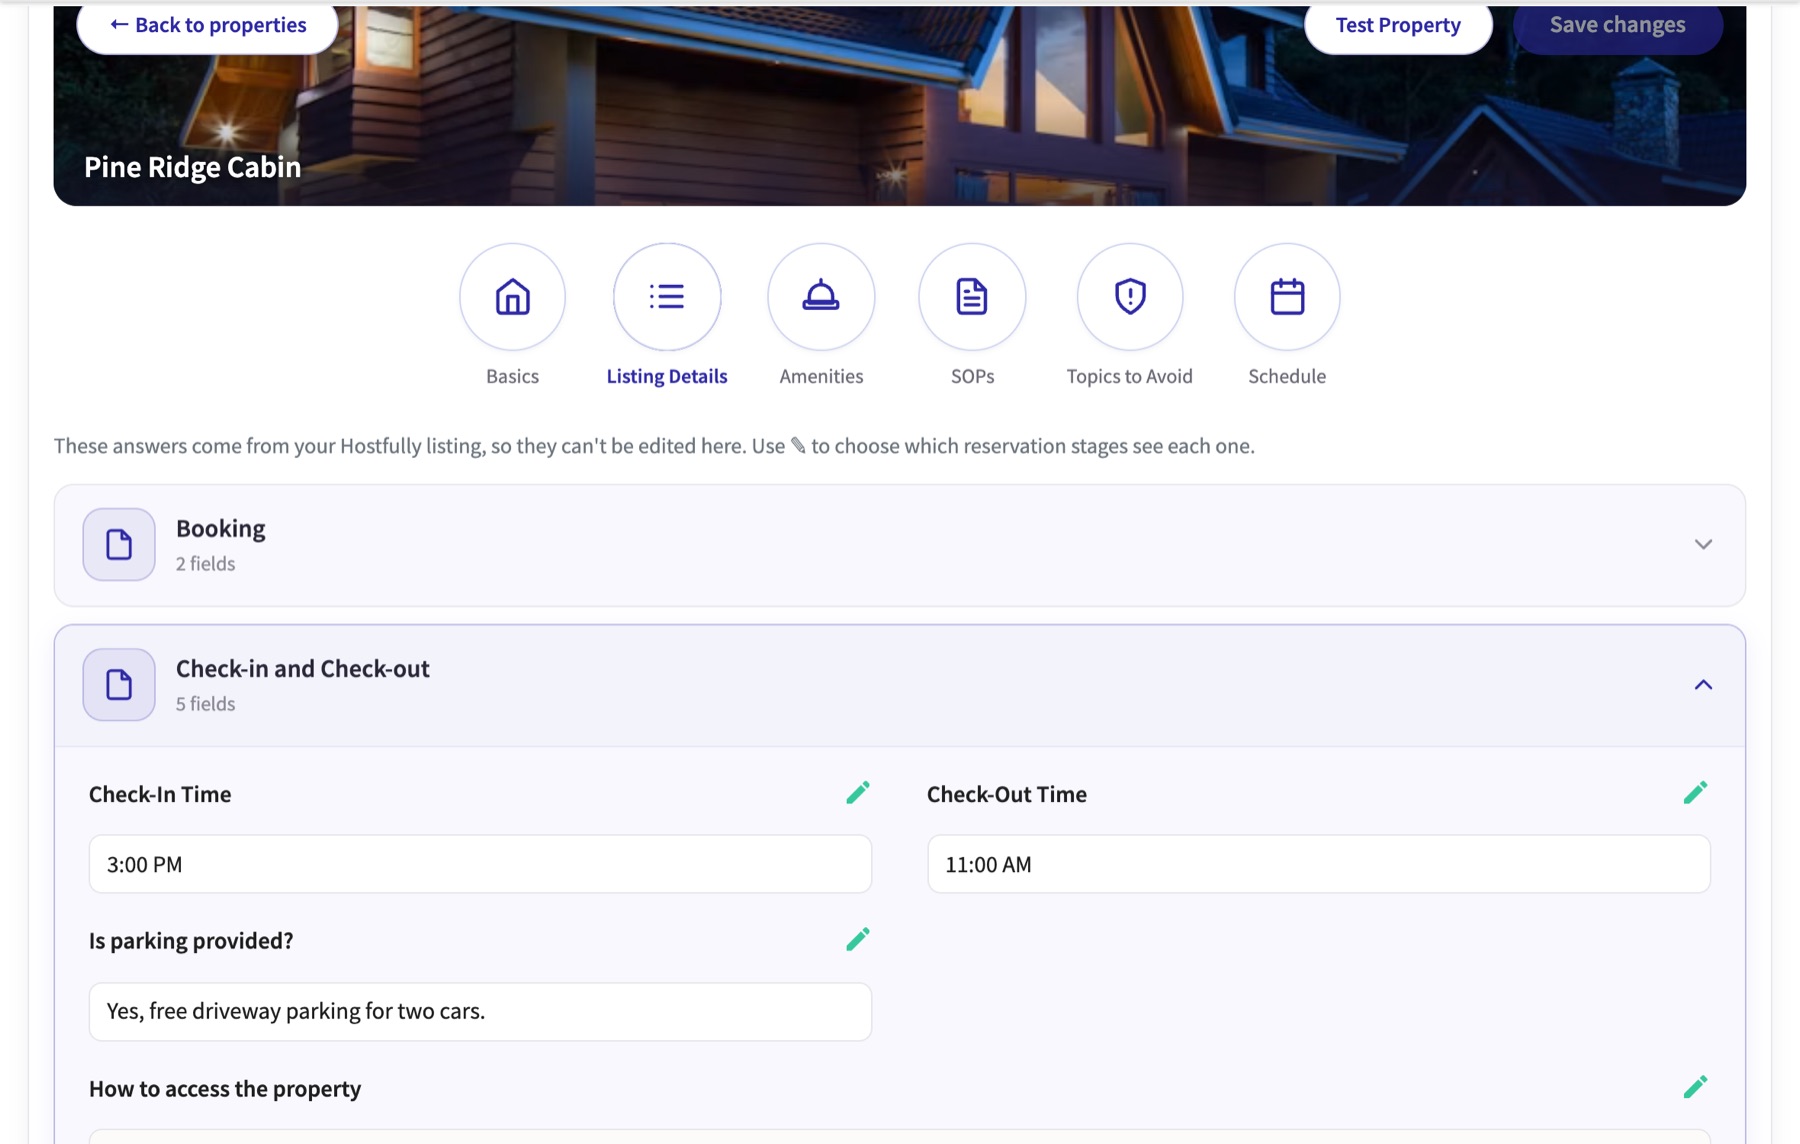Click the Pine Ridge Cabin title
This screenshot has width=1800, height=1144.
[193, 167]
